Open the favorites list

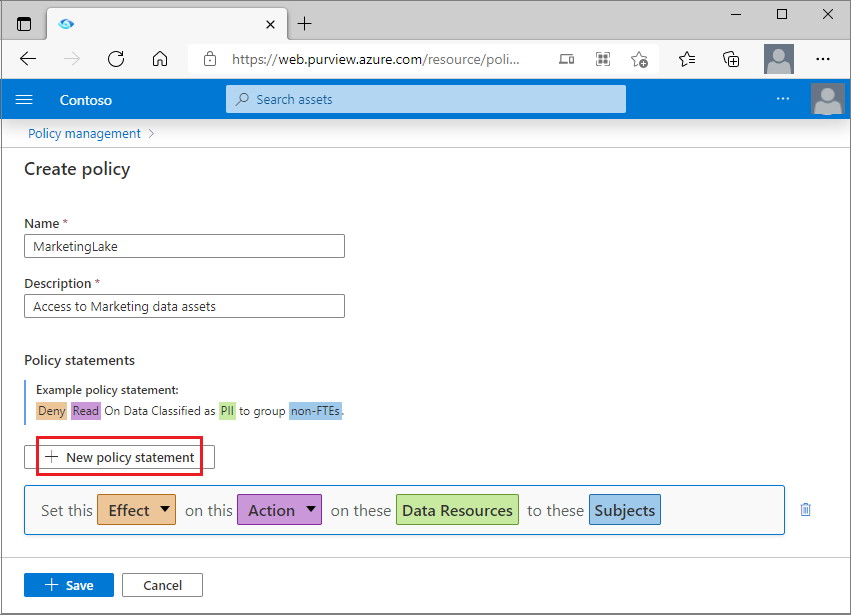687,59
